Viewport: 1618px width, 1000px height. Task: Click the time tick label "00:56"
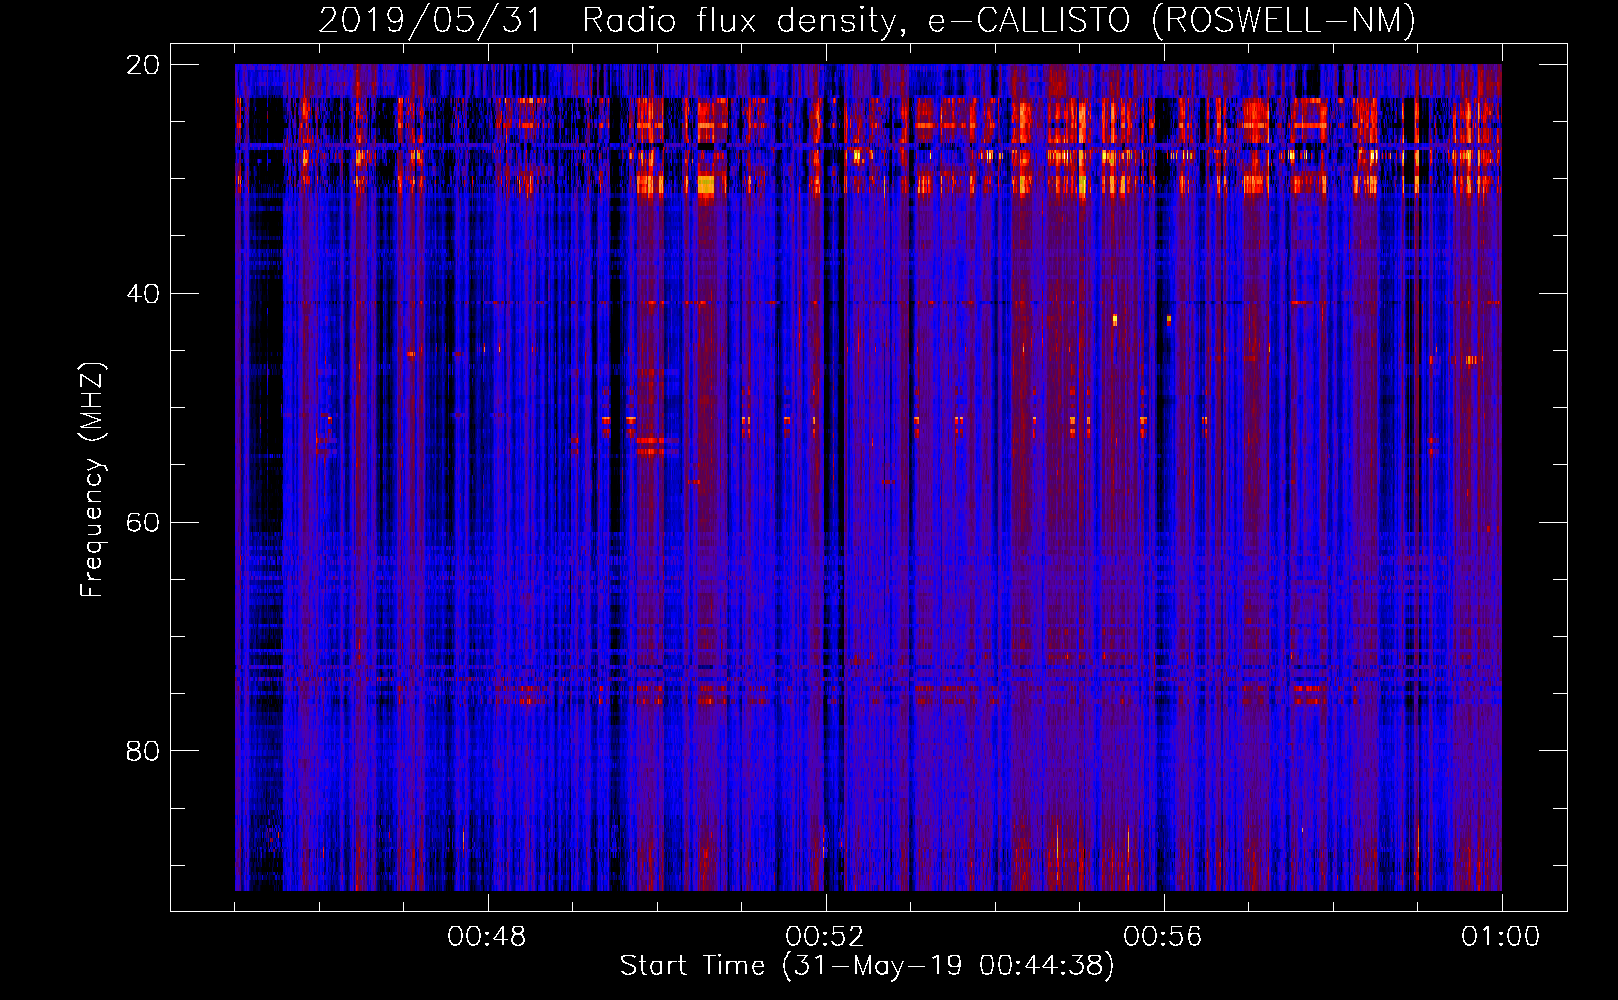tap(1163, 937)
